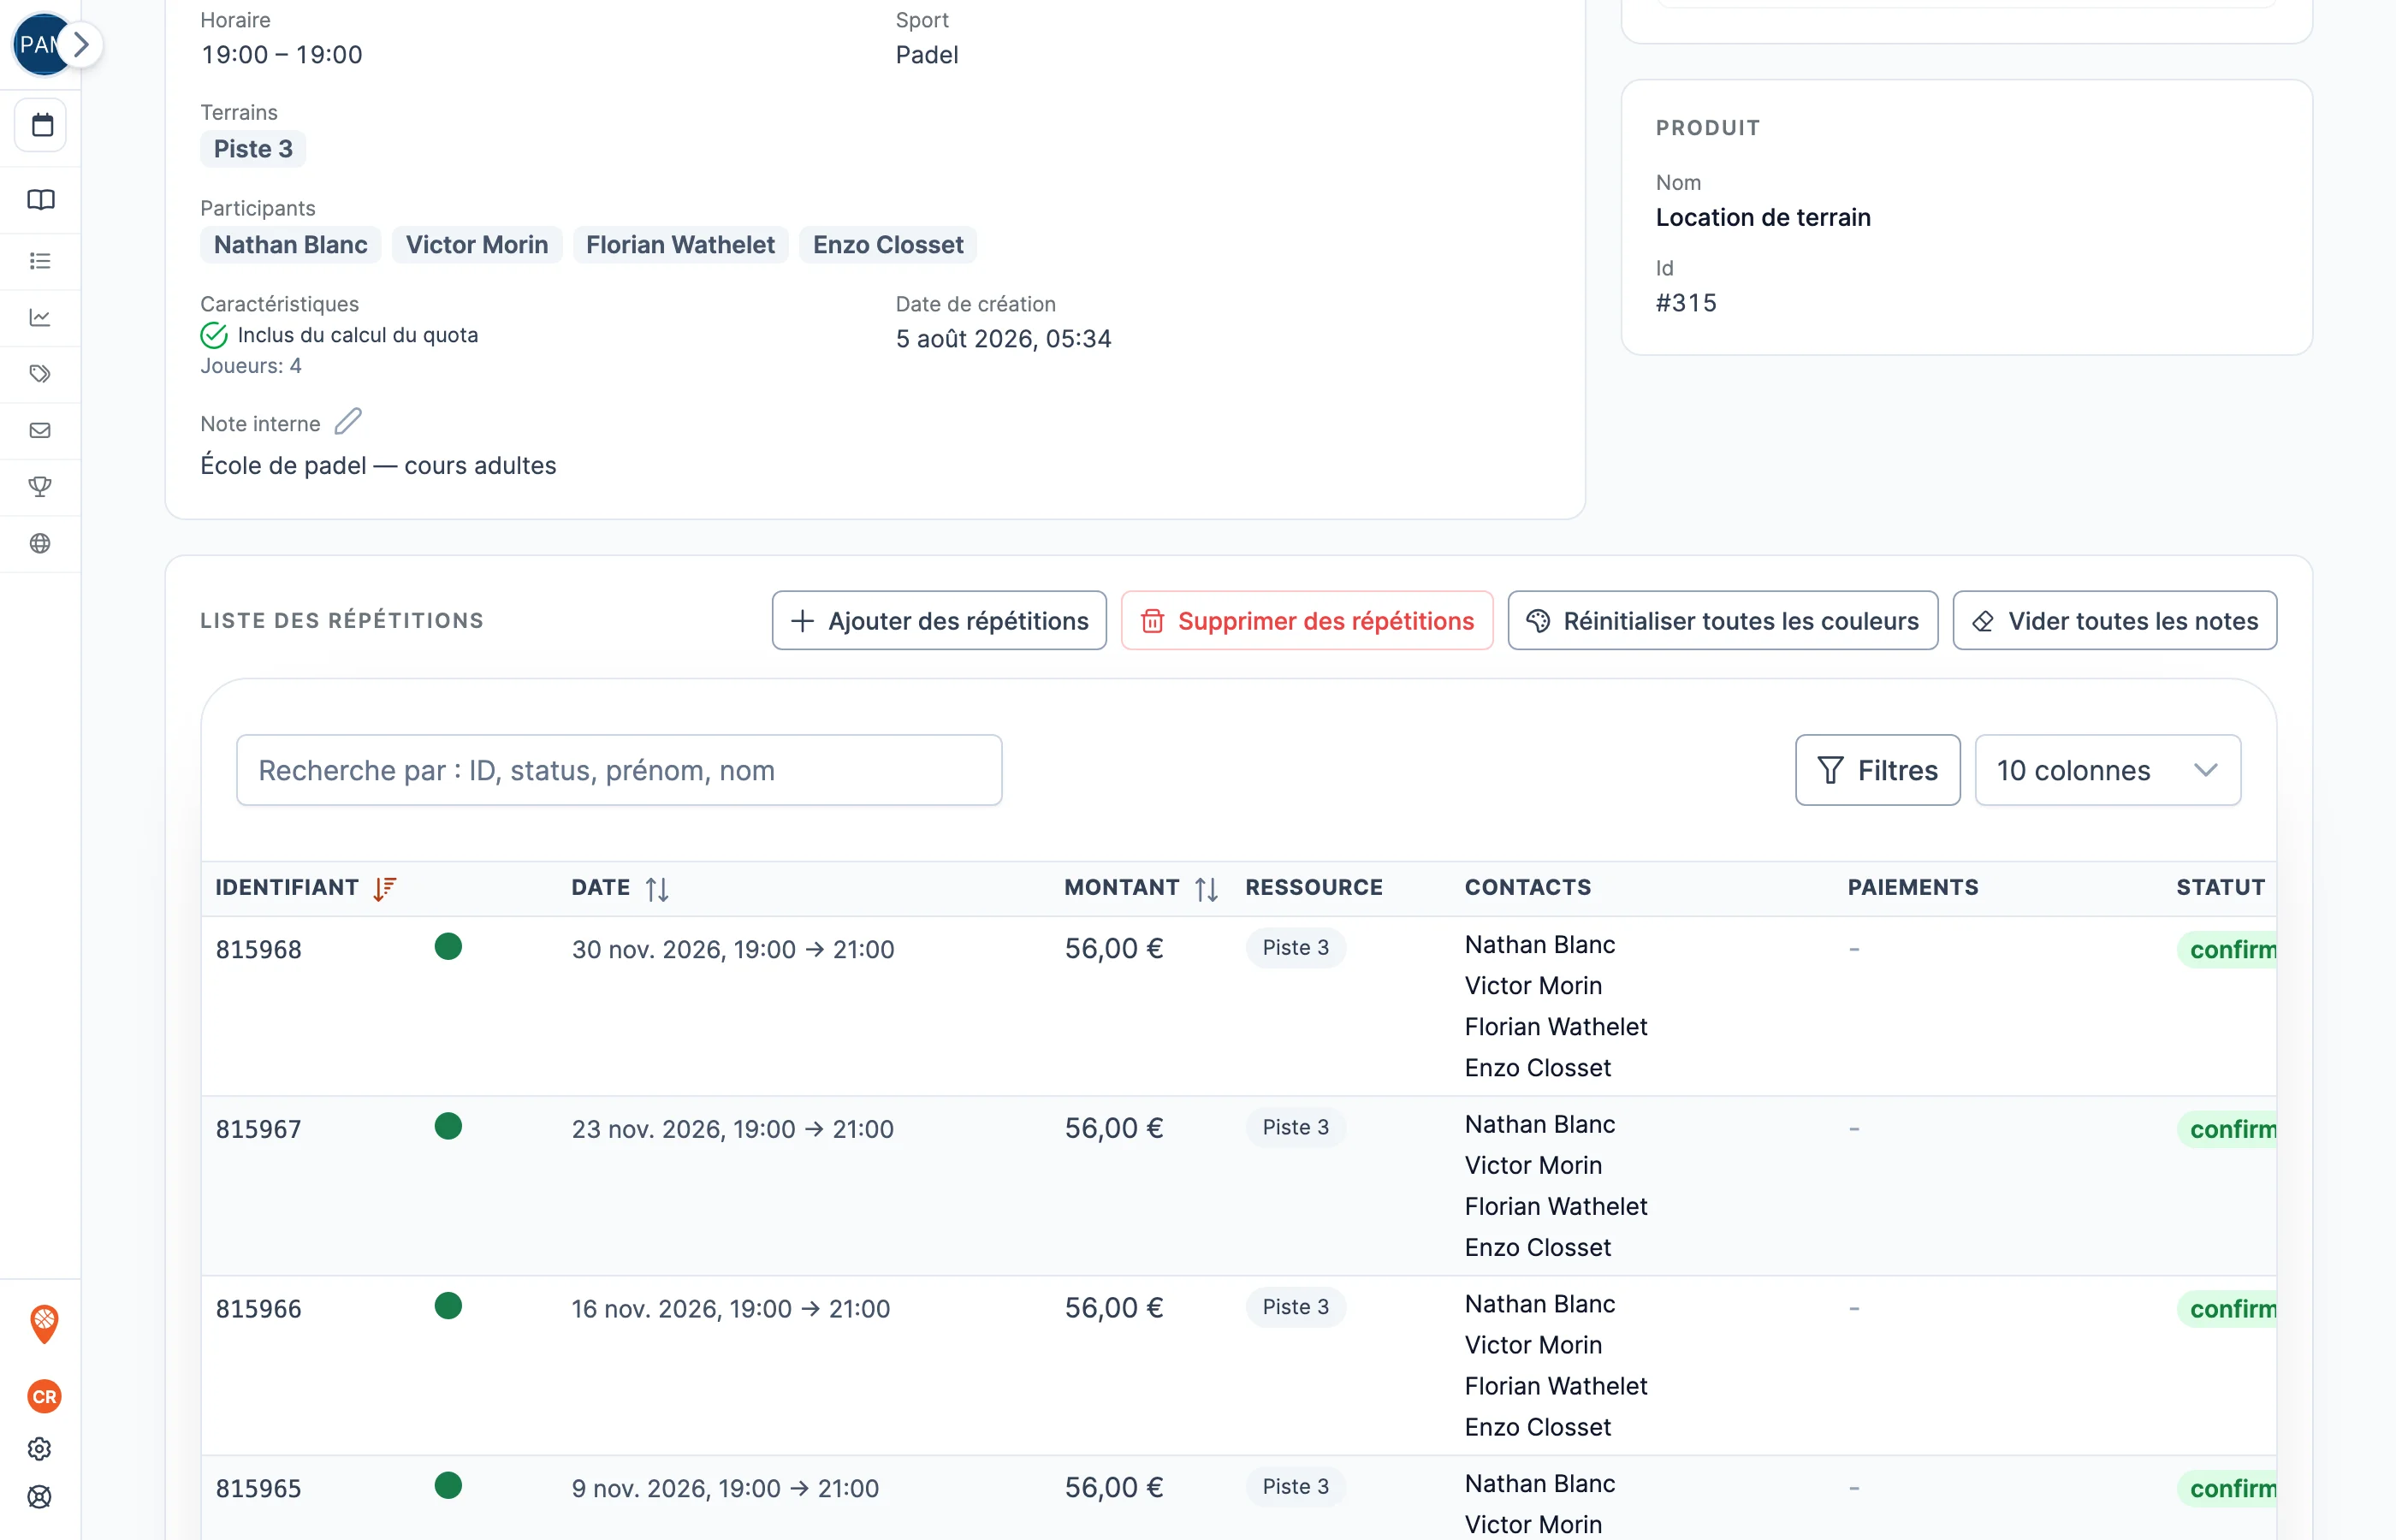The image size is (2396, 1540).
Task: Click the date 16 nov. 2026 cell
Action: (x=731, y=1309)
